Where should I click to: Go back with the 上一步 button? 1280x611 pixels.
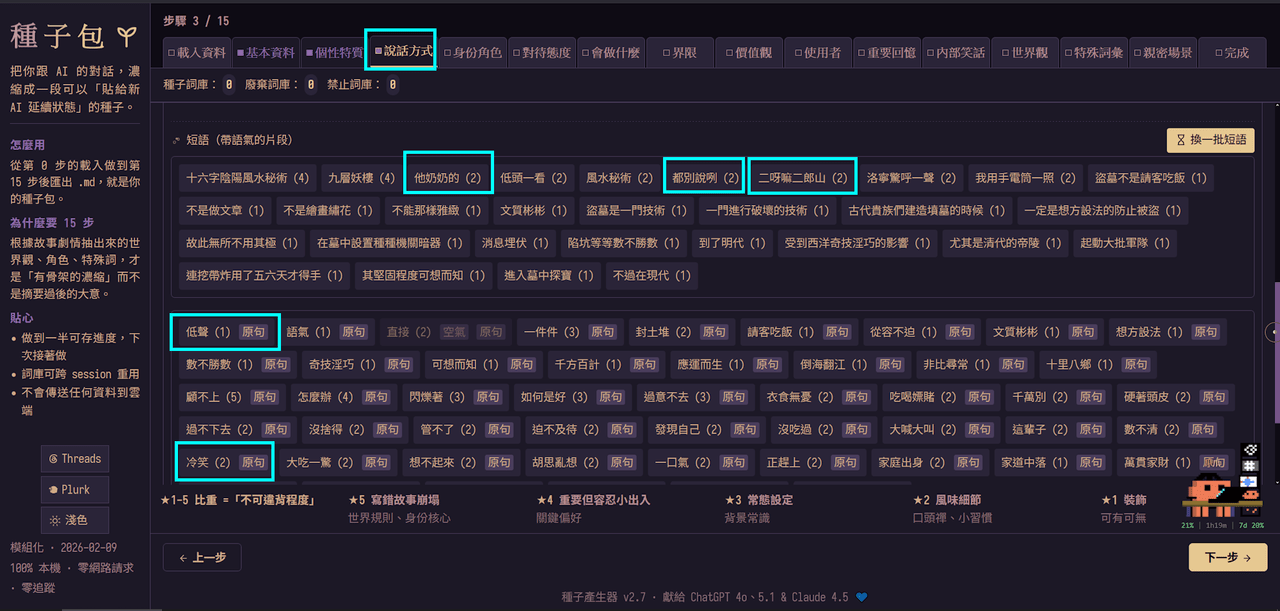coord(203,558)
